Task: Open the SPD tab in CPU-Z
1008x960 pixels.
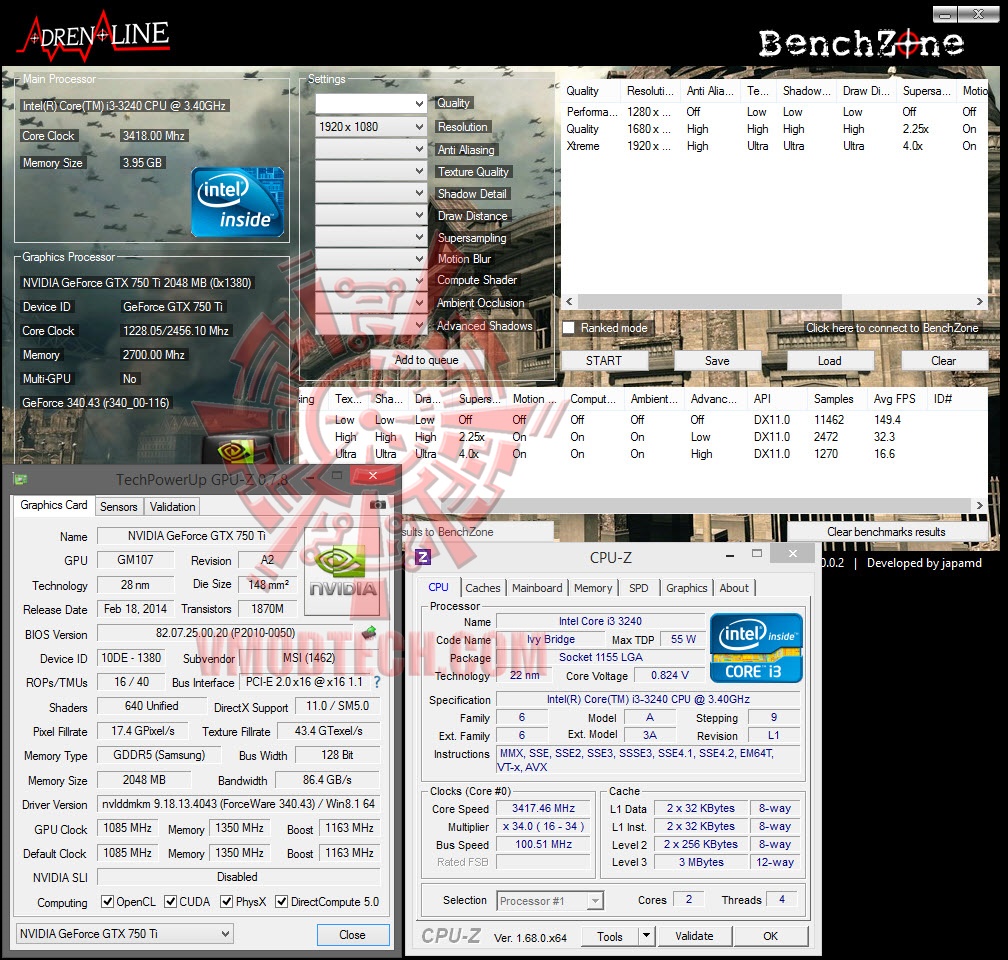Action: pos(638,588)
